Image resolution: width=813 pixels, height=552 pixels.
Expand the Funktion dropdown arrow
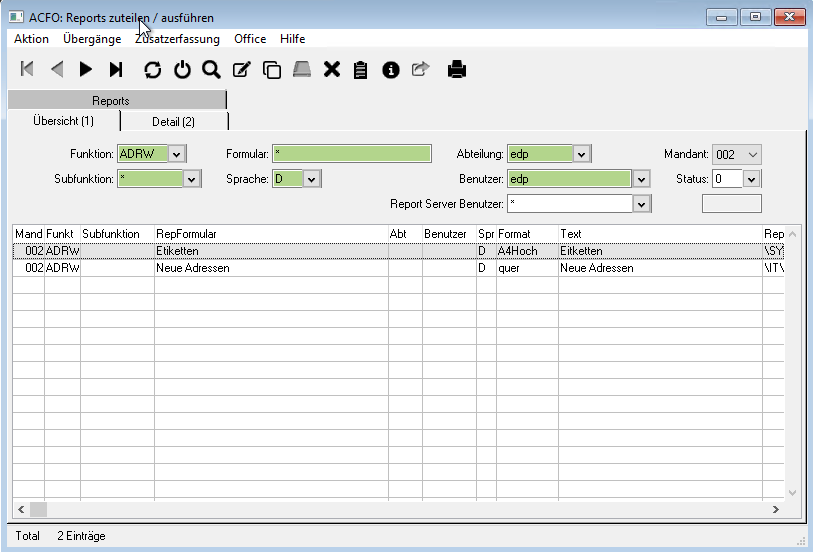coord(177,154)
